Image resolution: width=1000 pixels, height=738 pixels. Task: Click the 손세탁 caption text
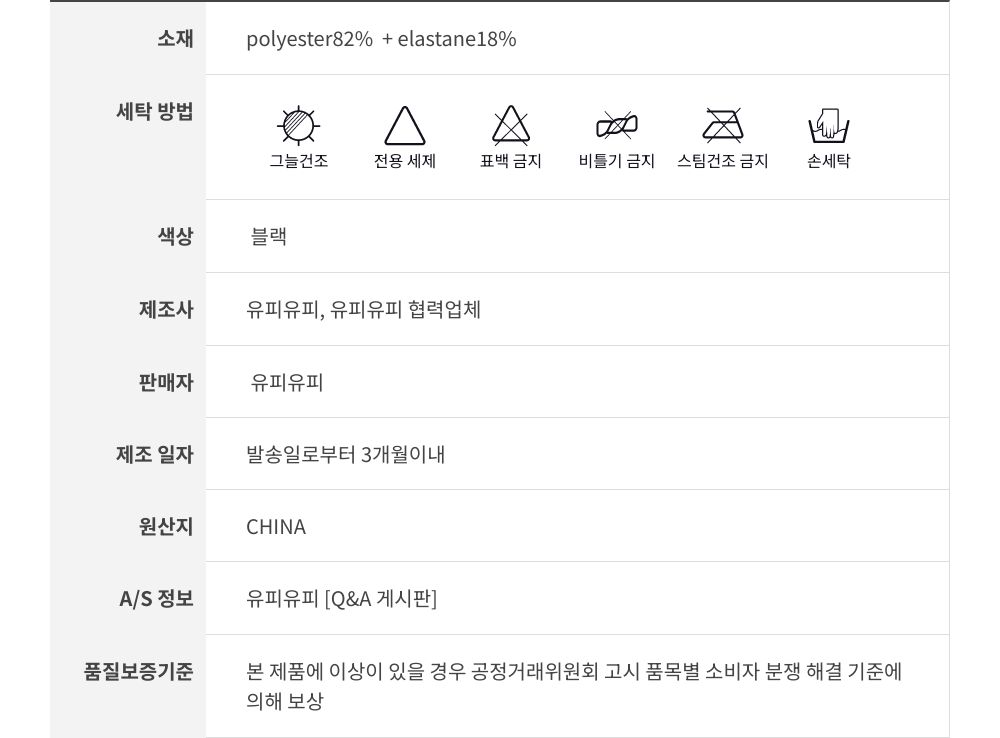[x=828, y=161]
